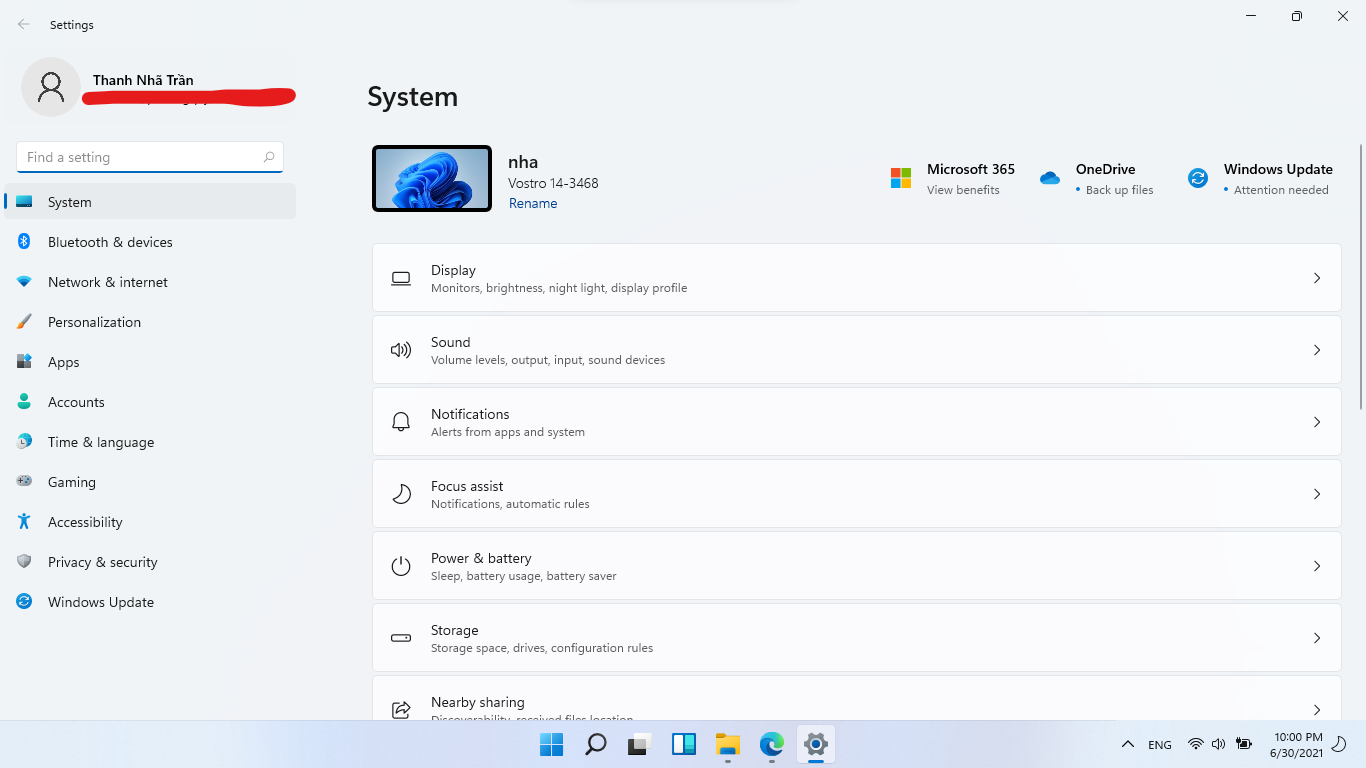Click the vertical scrollbar on right
The height and width of the screenshot is (768, 1366).
pyautogui.click(x=1360, y=275)
